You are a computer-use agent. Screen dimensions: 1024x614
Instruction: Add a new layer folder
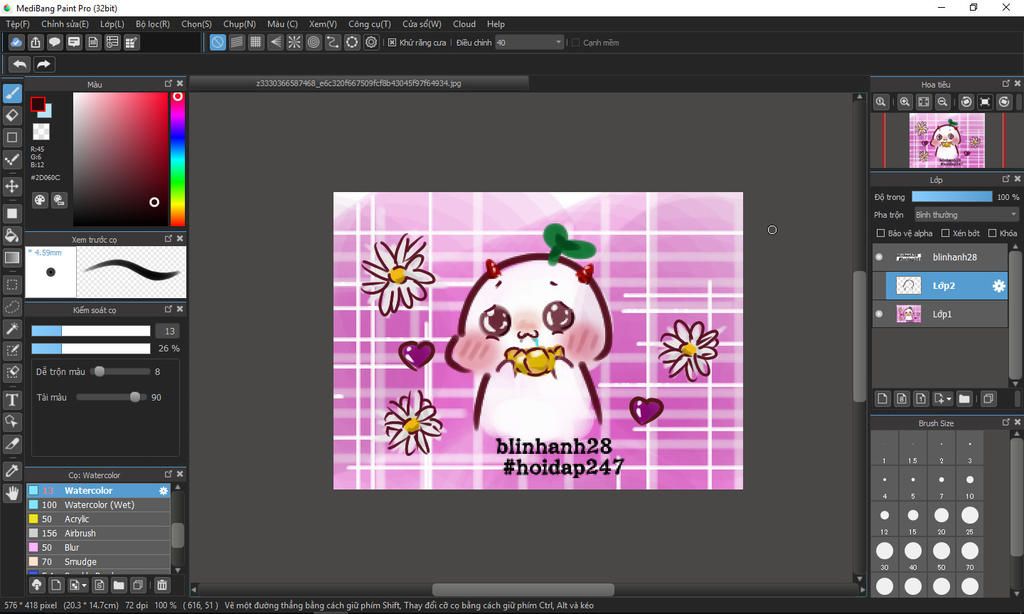965,398
